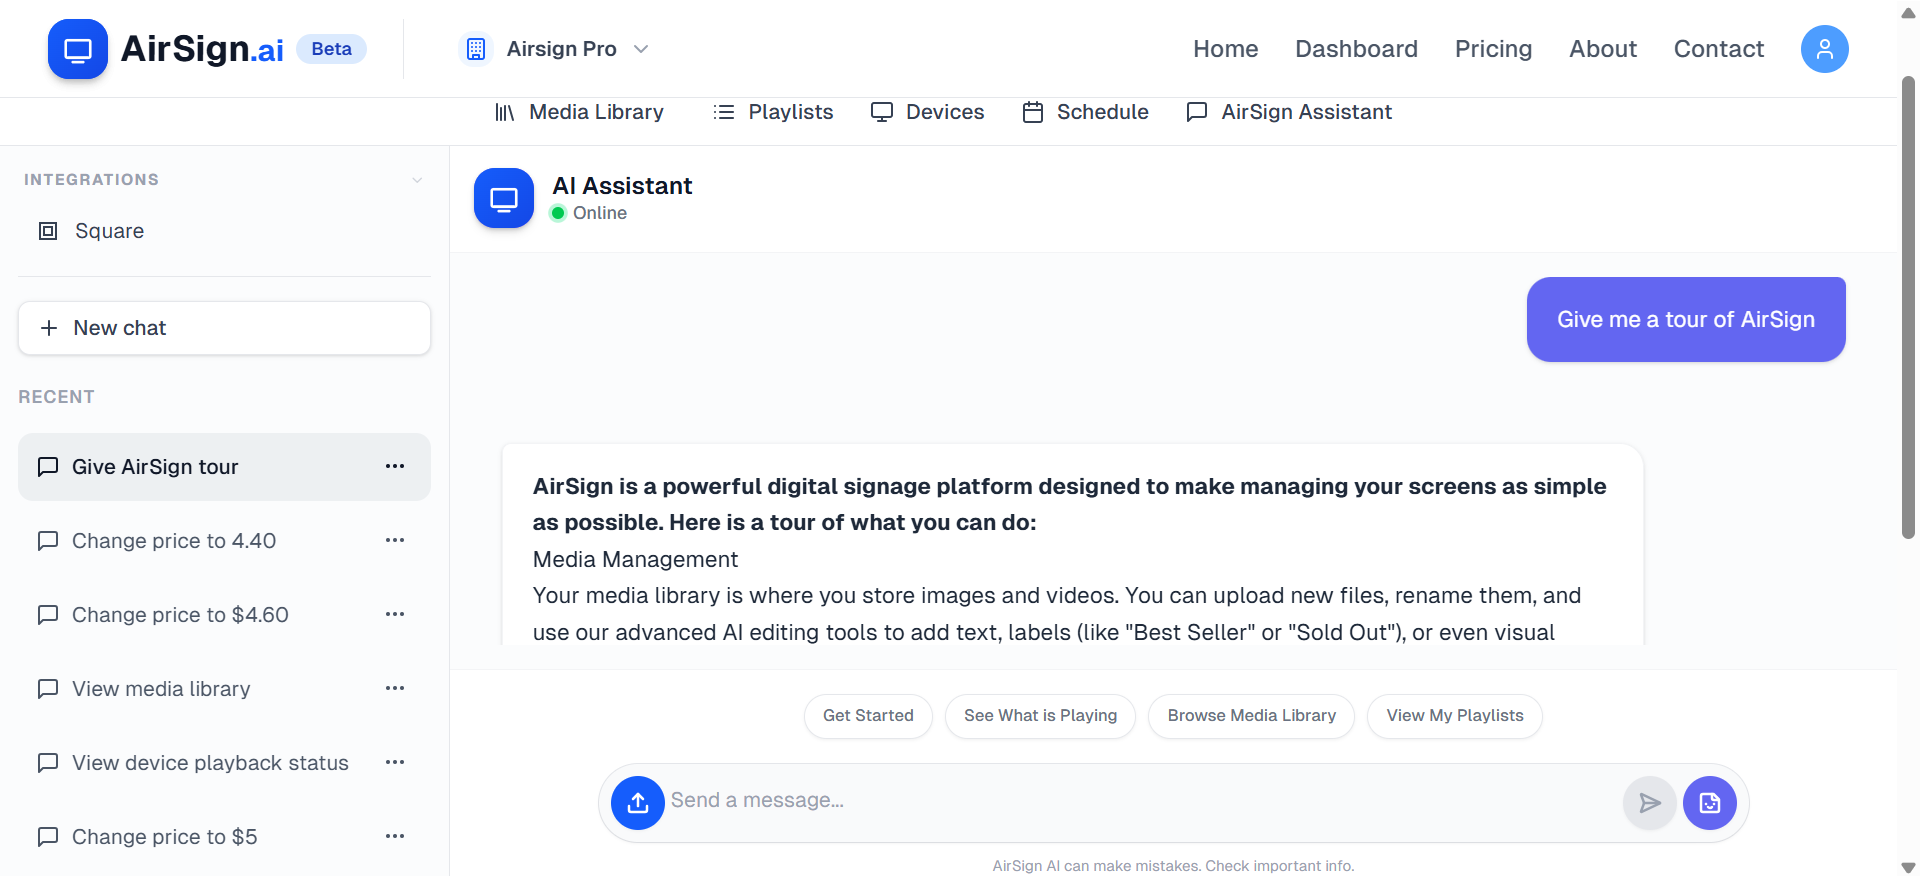Click chat icon beside Change price to $5

[48, 837]
